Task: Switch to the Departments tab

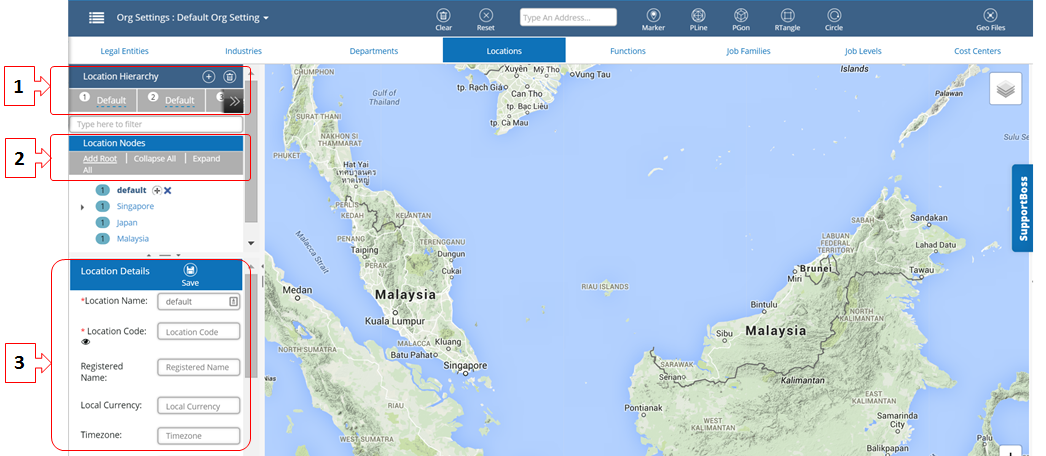Action: point(374,51)
